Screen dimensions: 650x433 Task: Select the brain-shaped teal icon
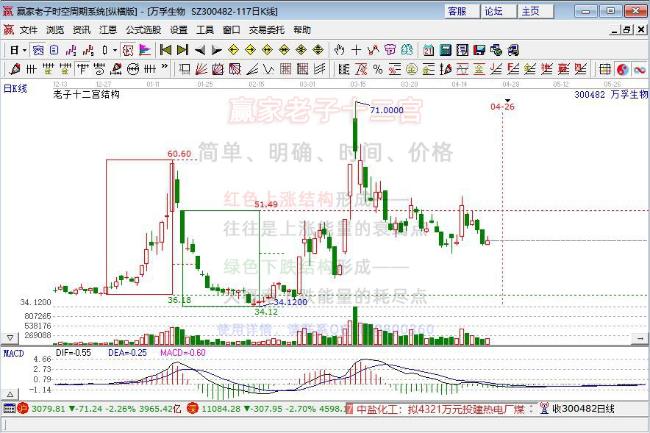[407, 50]
